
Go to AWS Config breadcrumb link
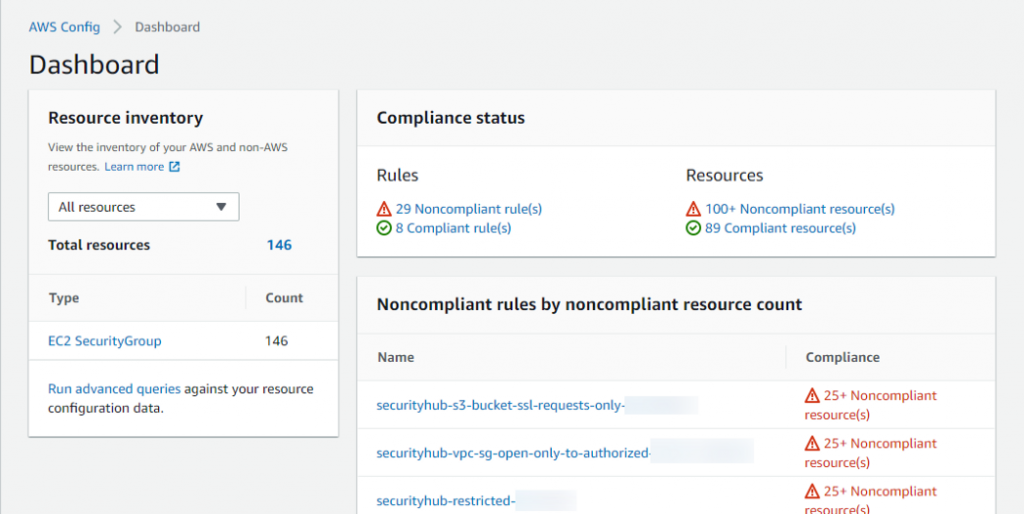[x=64, y=27]
